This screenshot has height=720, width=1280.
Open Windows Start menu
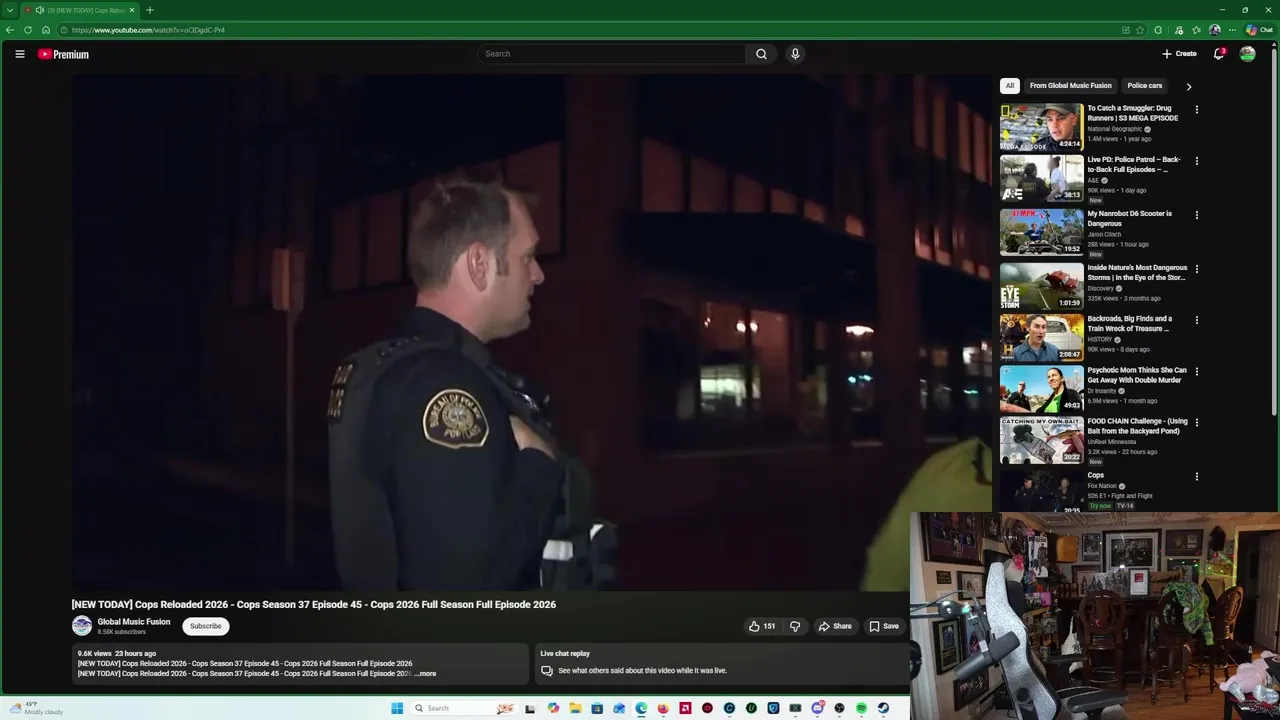(x=397, y=708)
